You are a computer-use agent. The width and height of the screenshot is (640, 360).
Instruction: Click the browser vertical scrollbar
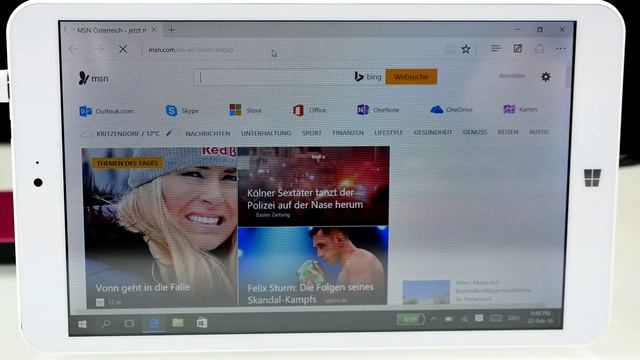pyautogui.click(x=568, y=76)
